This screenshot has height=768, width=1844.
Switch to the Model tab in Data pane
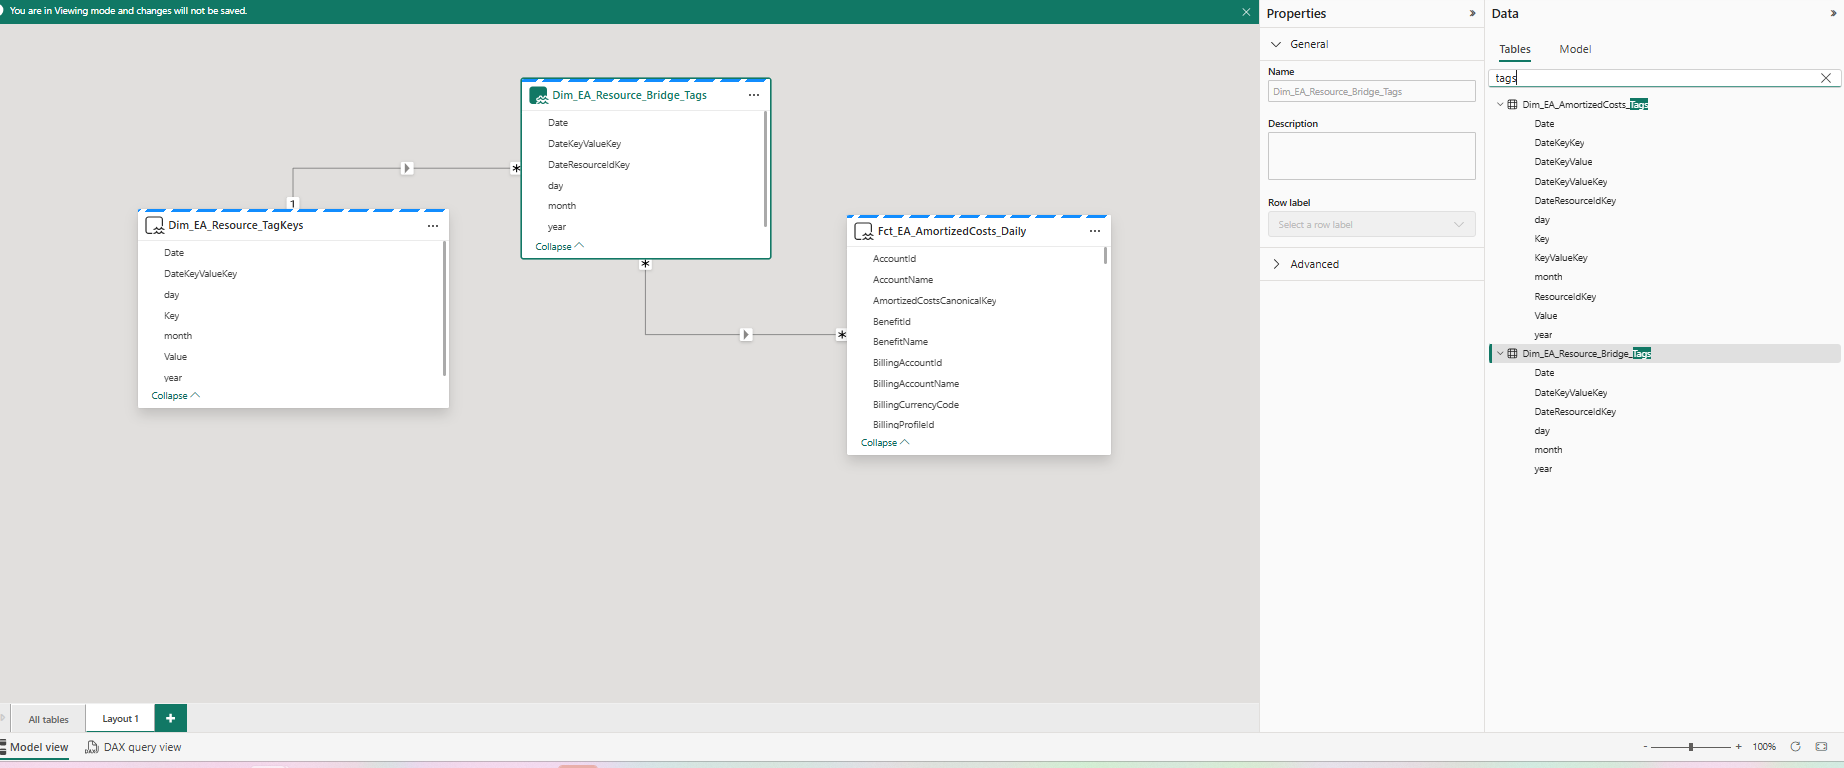[x=1575, y=50]
